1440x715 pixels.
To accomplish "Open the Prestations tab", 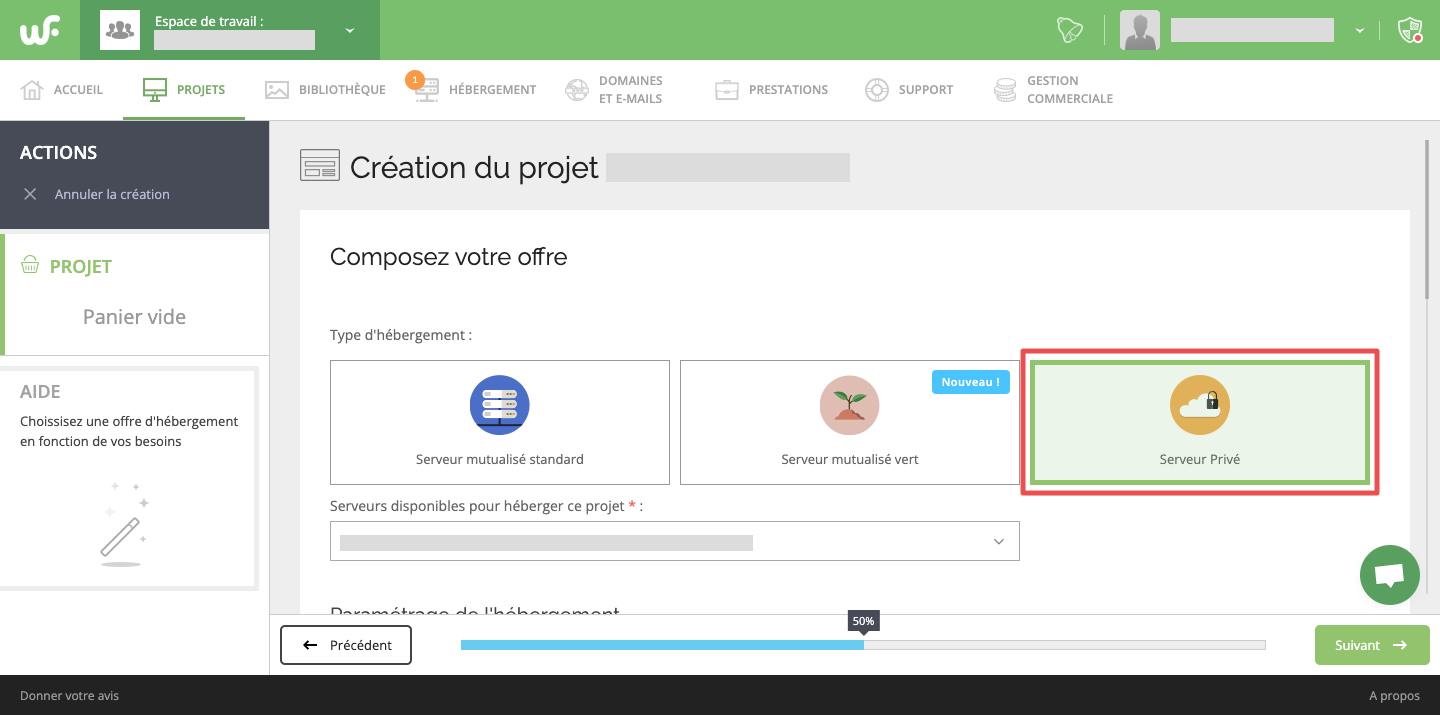I will 771,89.
